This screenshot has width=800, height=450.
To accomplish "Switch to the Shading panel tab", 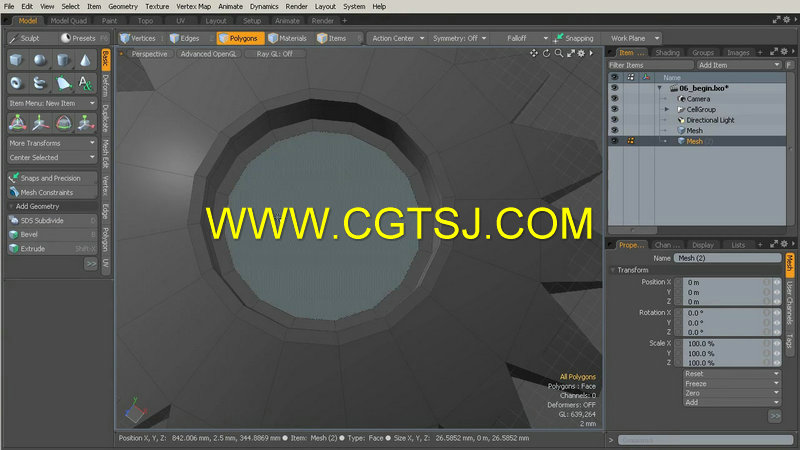I will click(667, 53).
